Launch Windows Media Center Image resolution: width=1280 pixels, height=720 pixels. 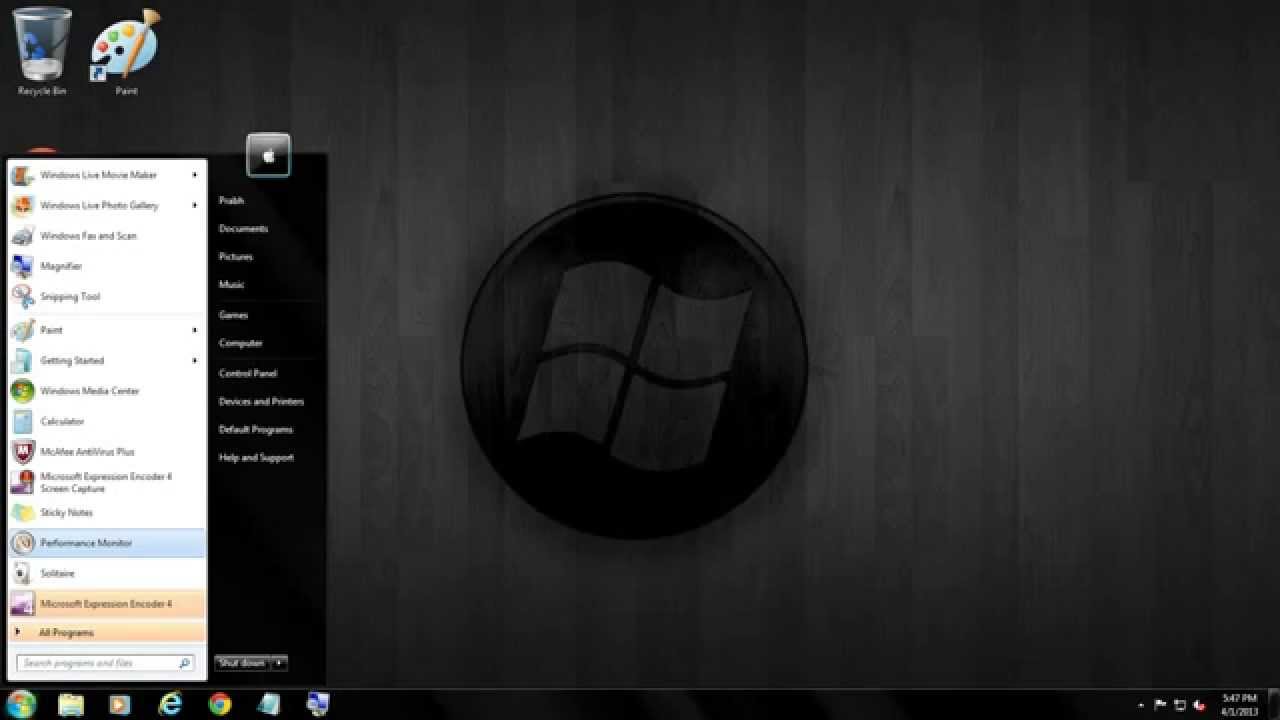click(x=106, y=391)
